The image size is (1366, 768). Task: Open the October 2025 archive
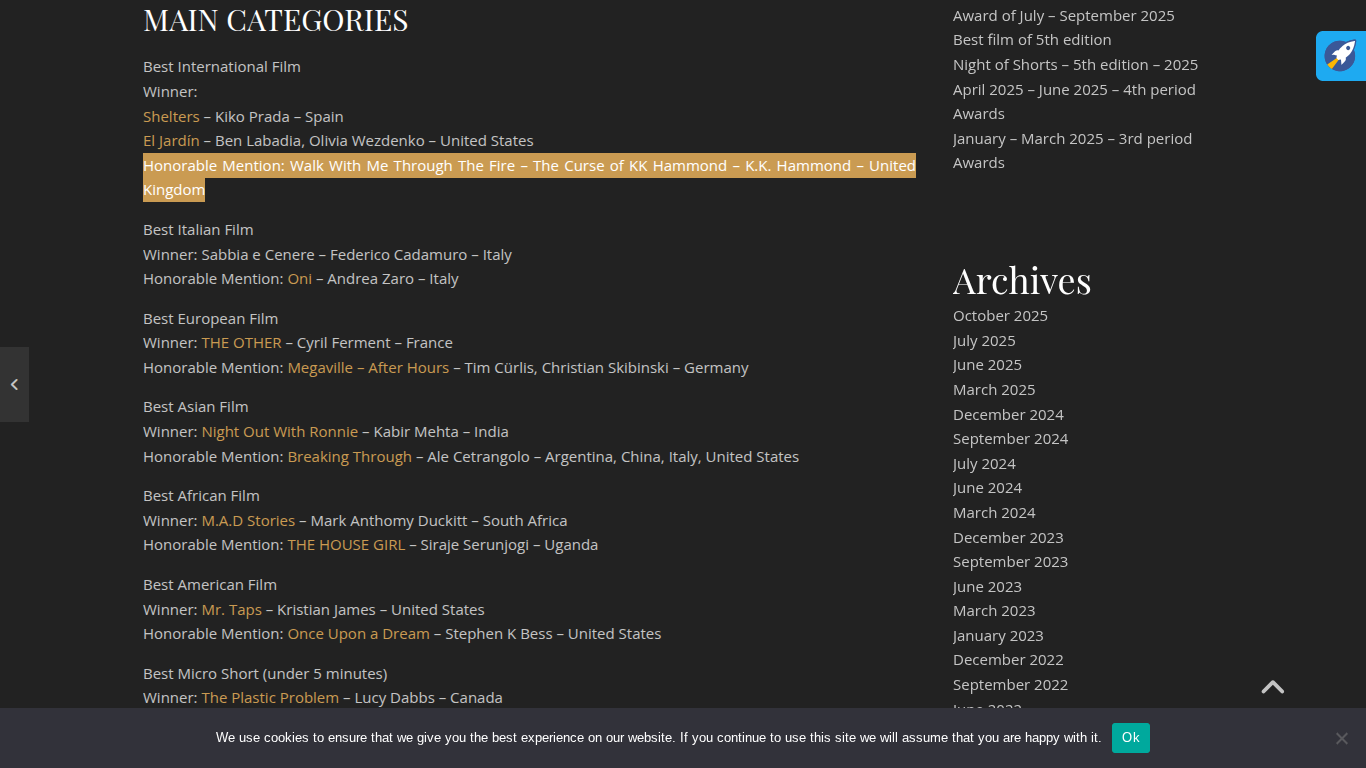tap(1000, 316)
